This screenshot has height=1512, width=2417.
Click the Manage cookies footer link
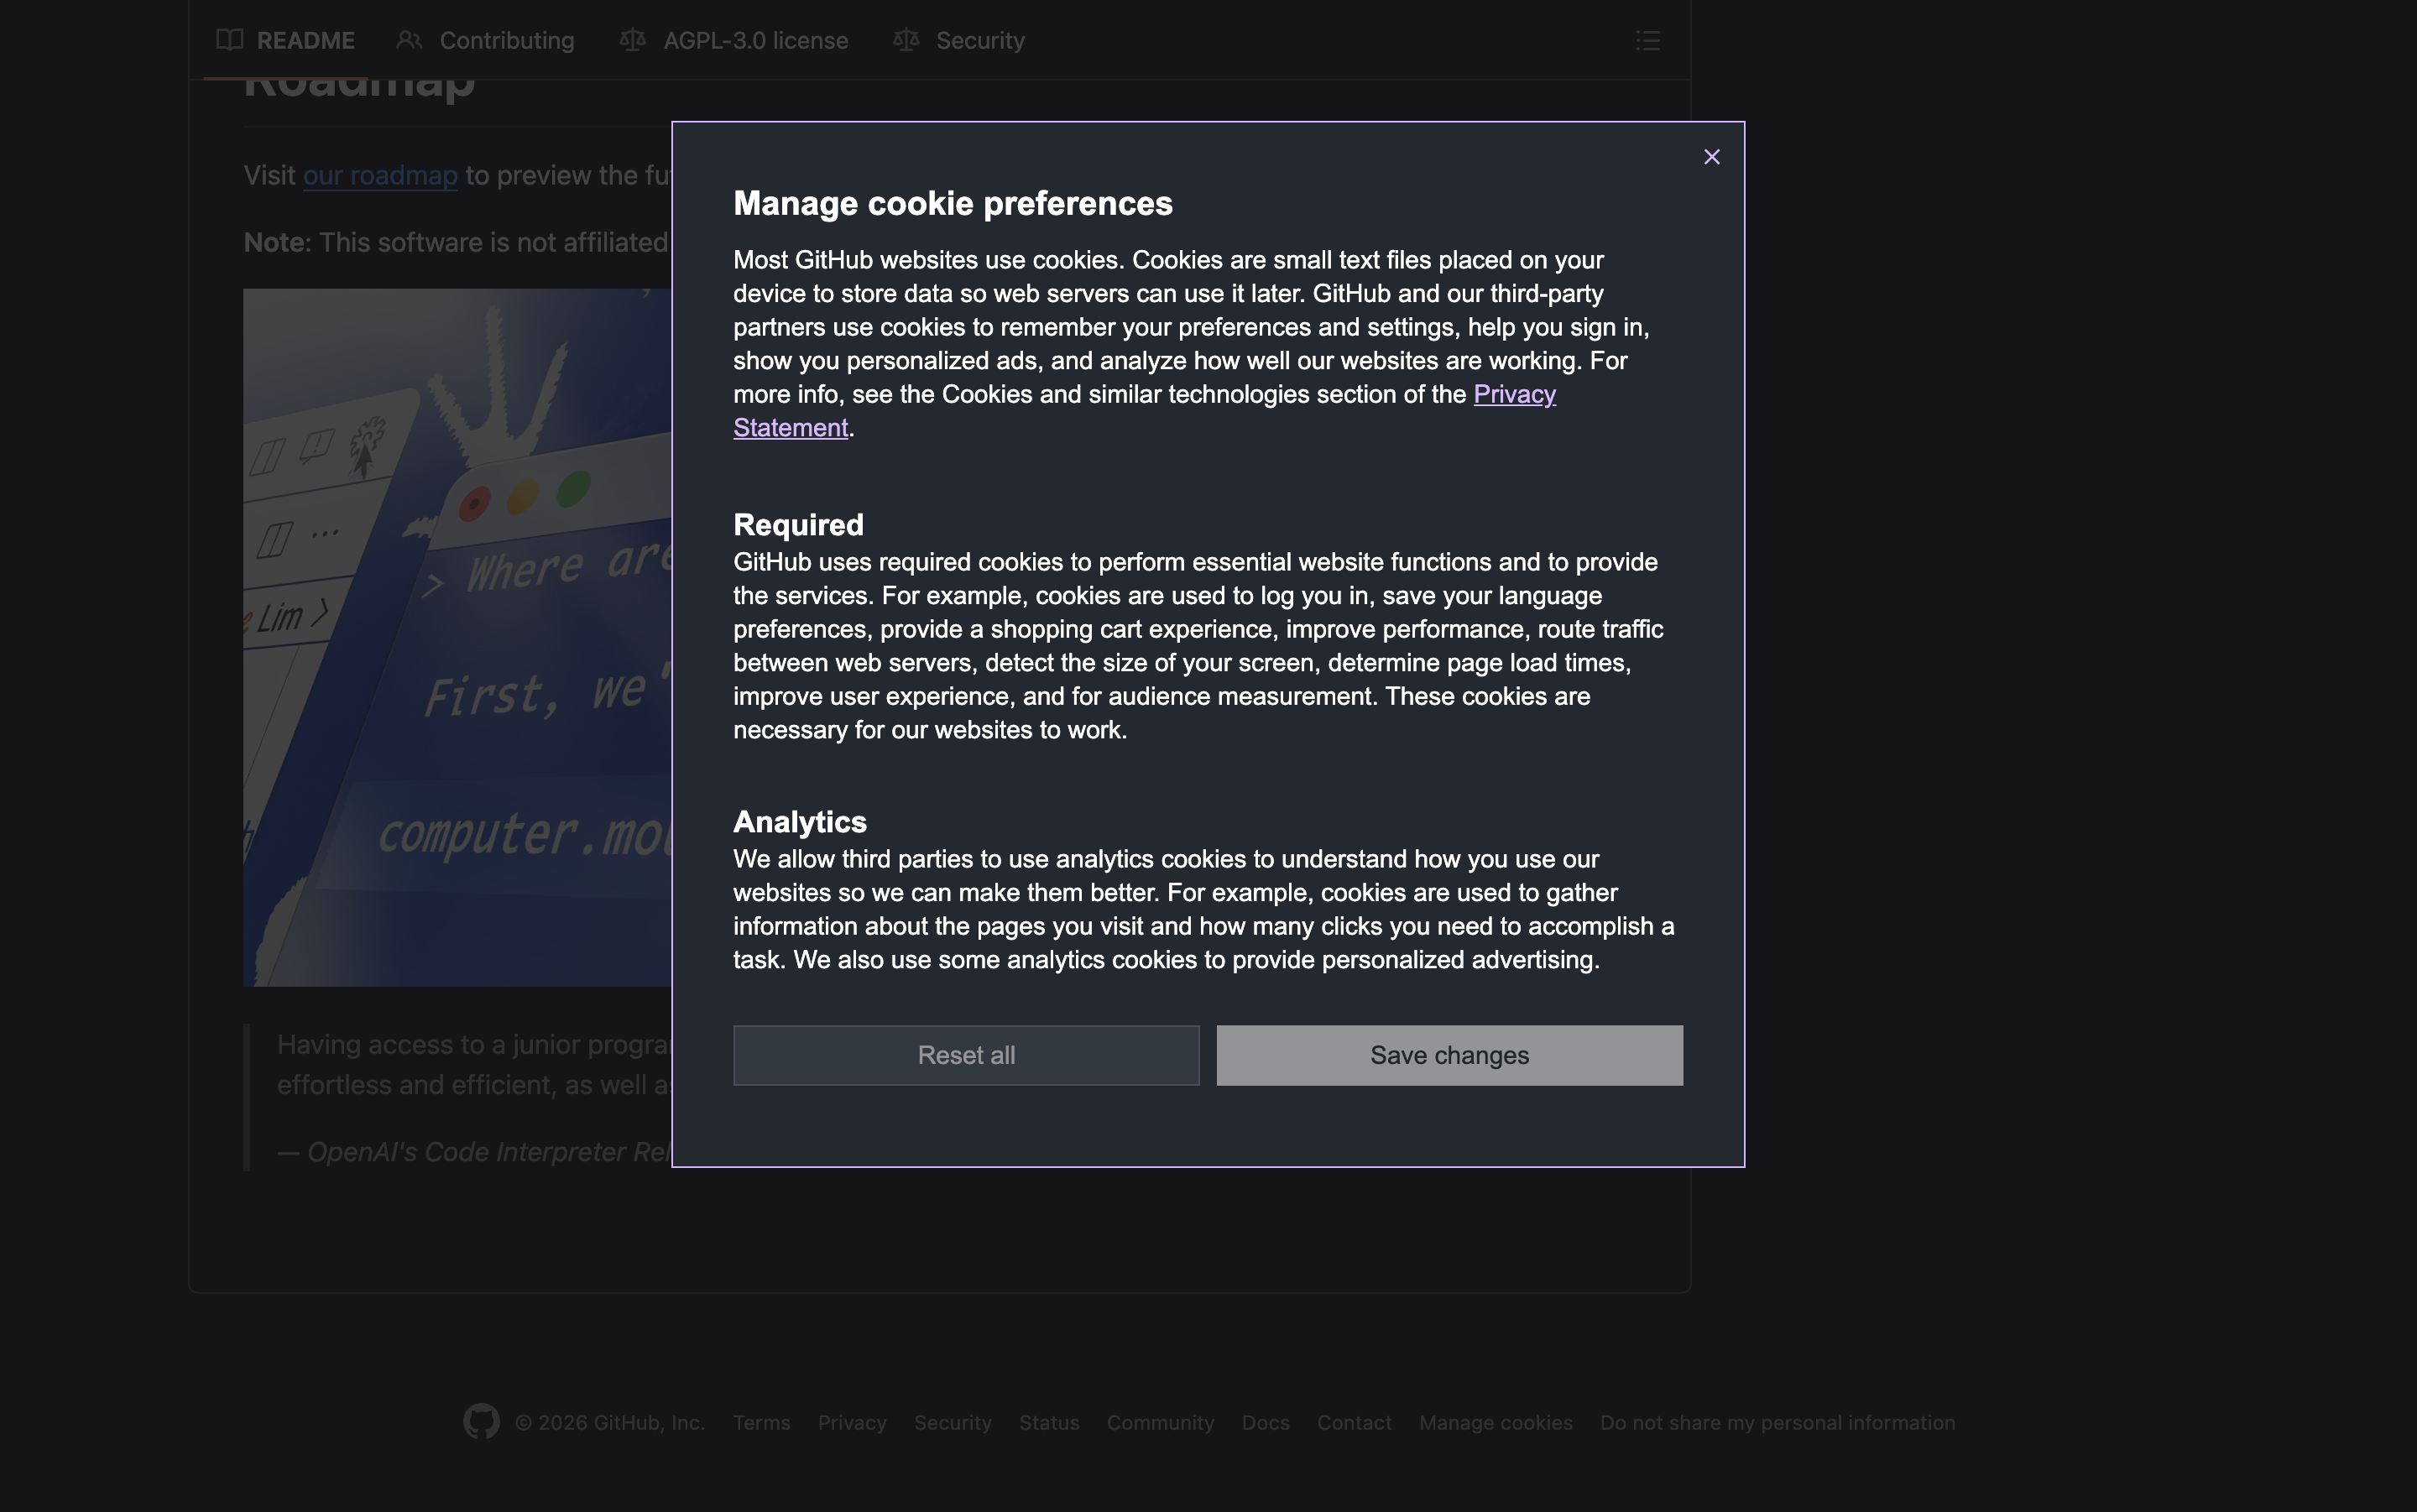pyautogui.click(x=1495, y=1422)
